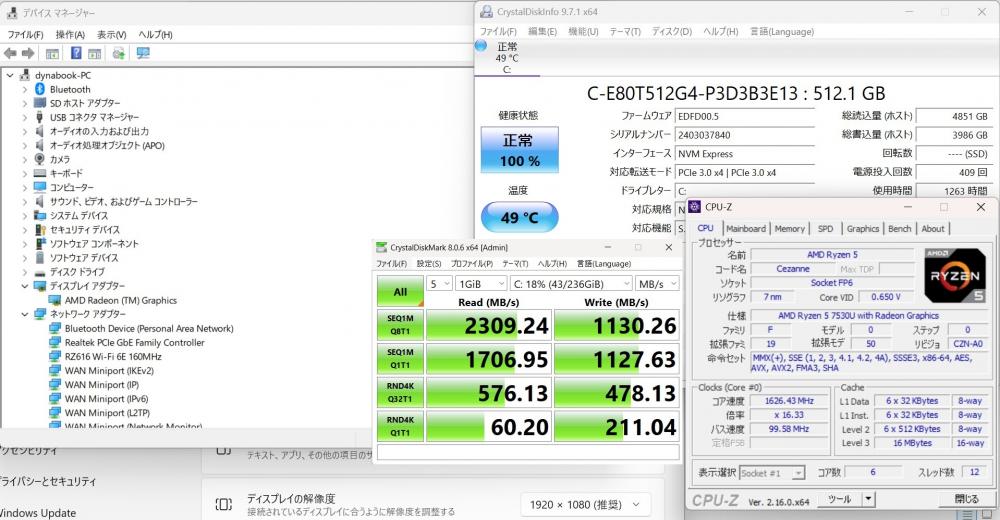Click the blue disk C: status icon

click(482, 45)
